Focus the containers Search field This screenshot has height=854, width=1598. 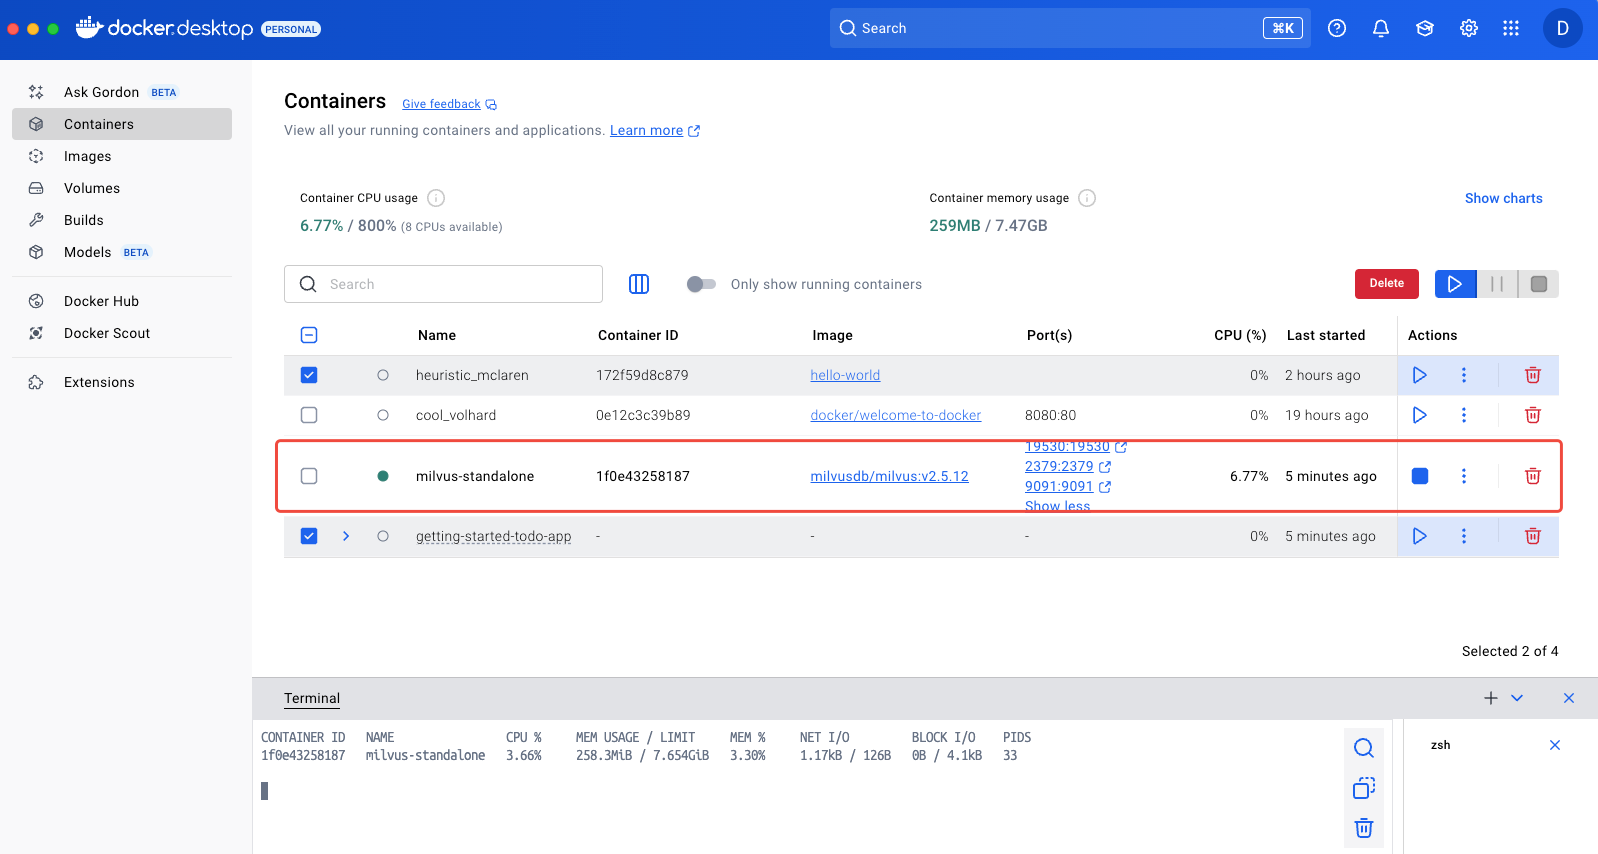[x=443, y=284]
